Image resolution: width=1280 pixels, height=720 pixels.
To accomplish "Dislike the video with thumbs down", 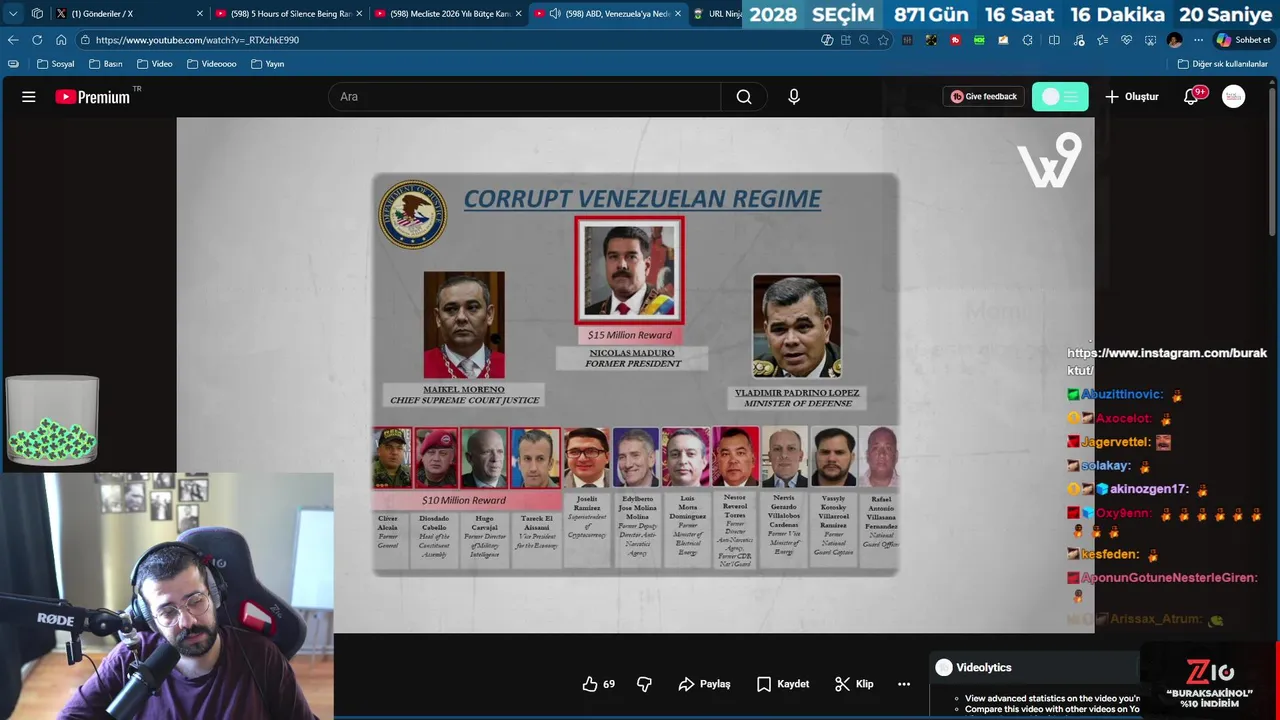I will click(644, 684).
